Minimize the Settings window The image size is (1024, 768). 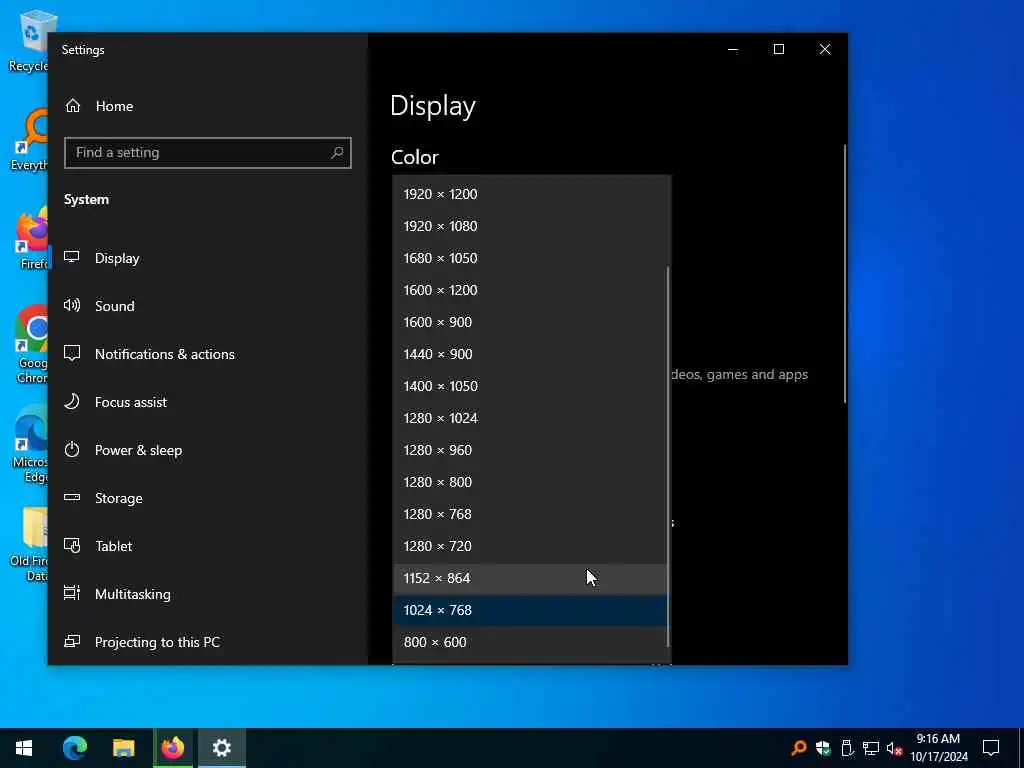(733, 50)
